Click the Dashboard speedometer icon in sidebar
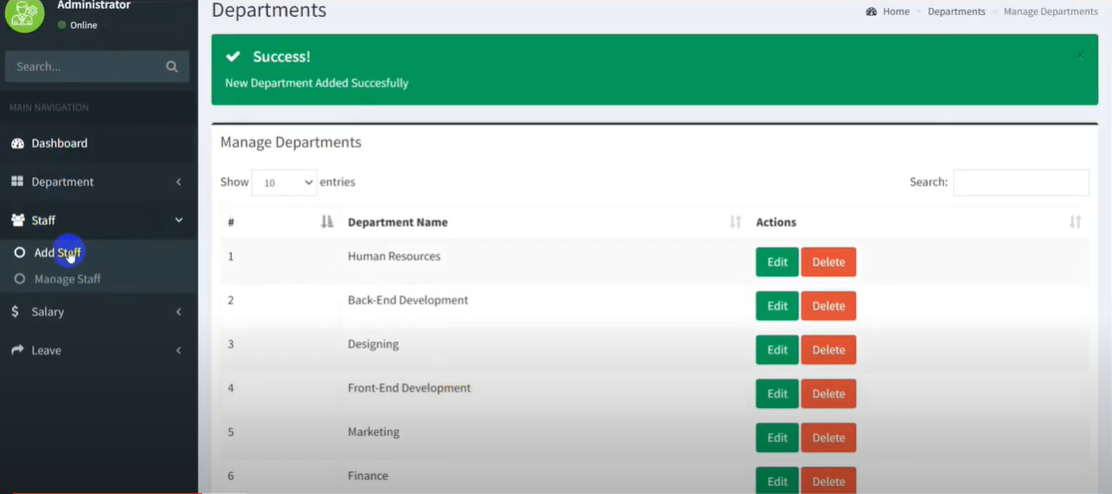1112x494 pixels. pyautogui.click(x=17, y=144)
